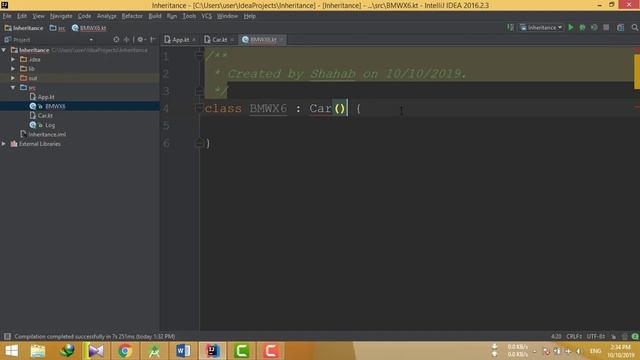Run the Inheritance configuration
Image resolution: width=640 pixels, height=360 pixels.
pos(571,27)
